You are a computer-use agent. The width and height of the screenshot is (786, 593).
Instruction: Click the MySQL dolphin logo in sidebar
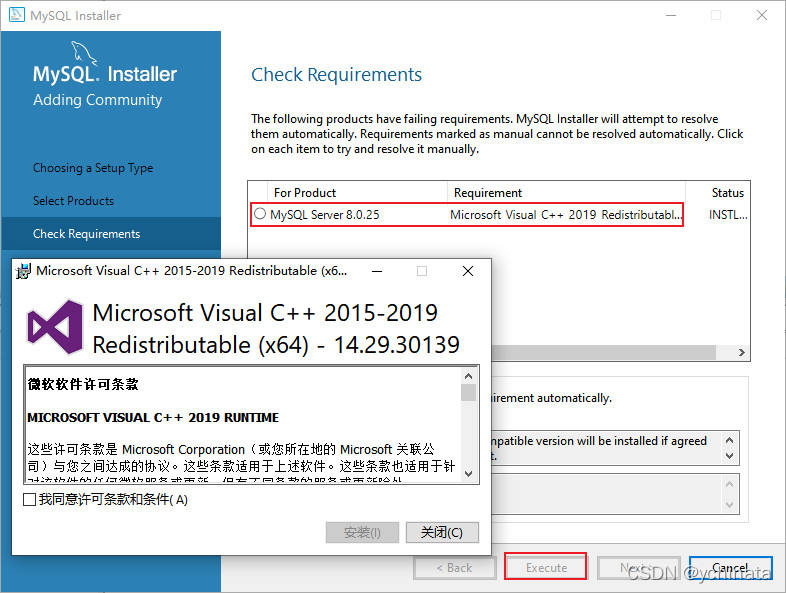click(84, 53)
